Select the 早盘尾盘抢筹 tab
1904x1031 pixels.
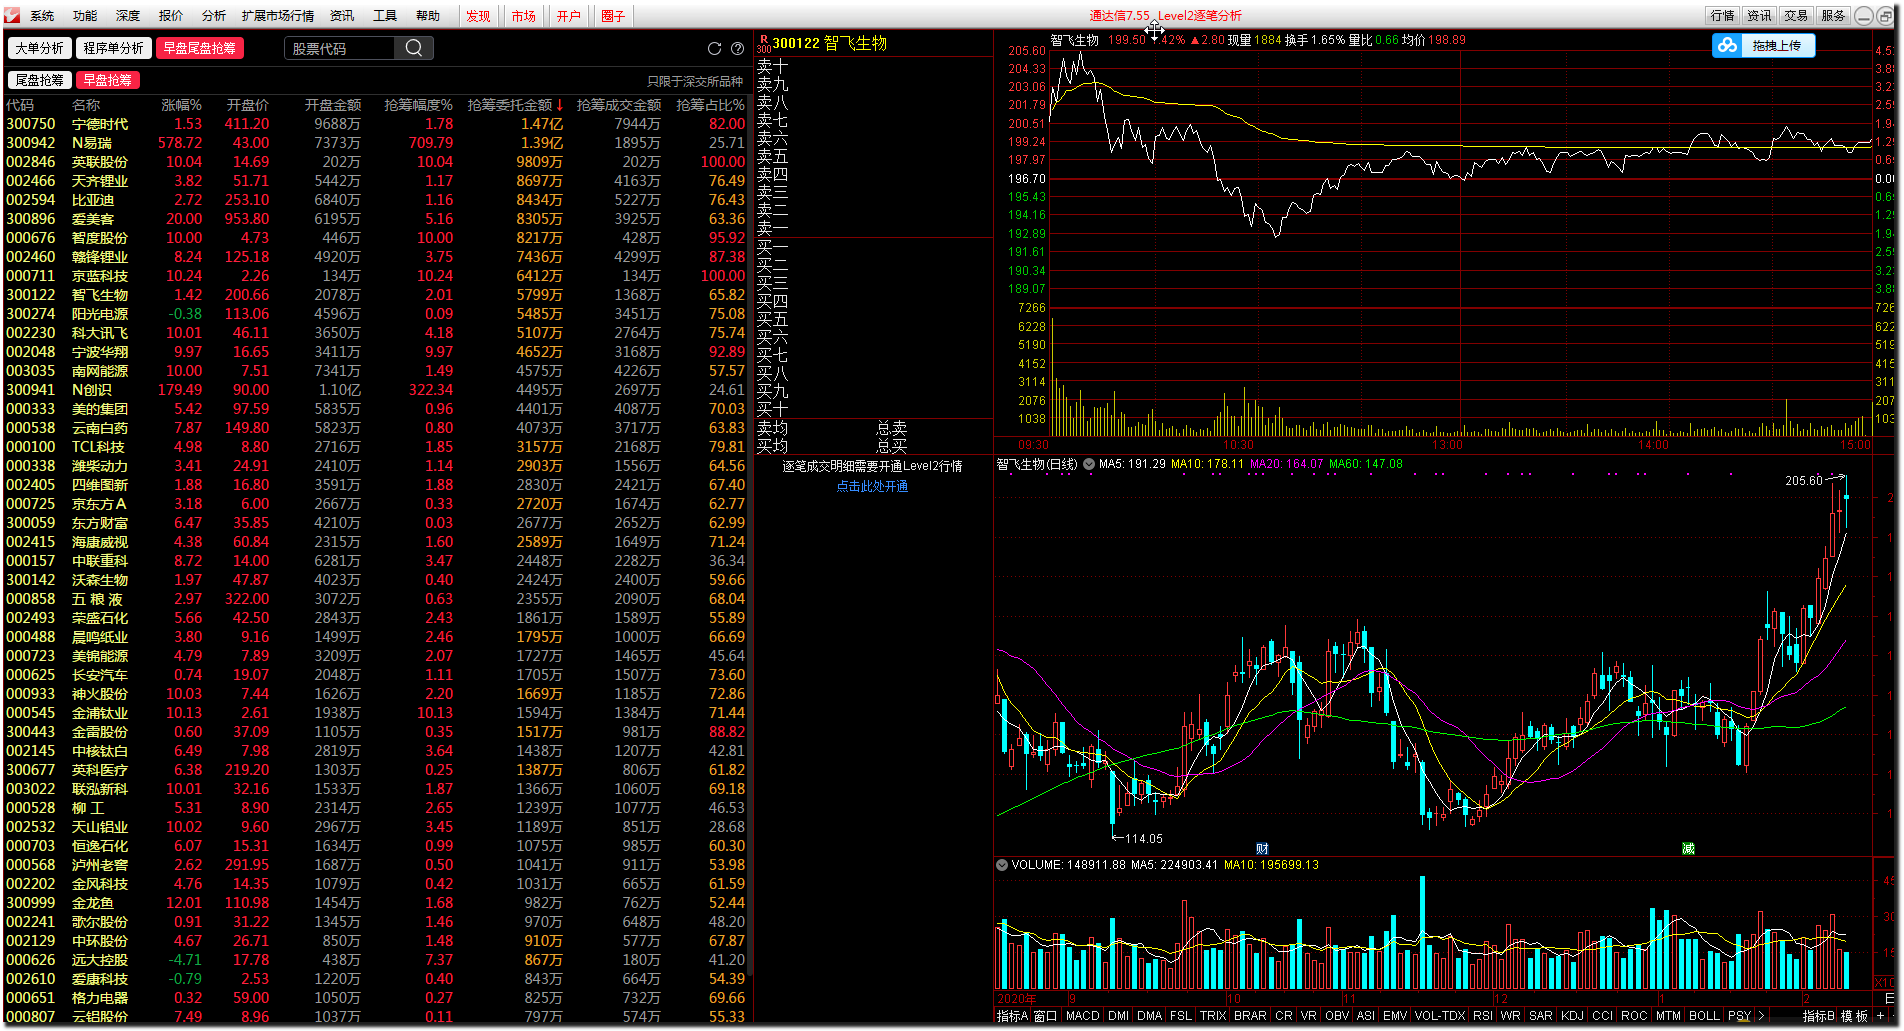tap(199, 48)
